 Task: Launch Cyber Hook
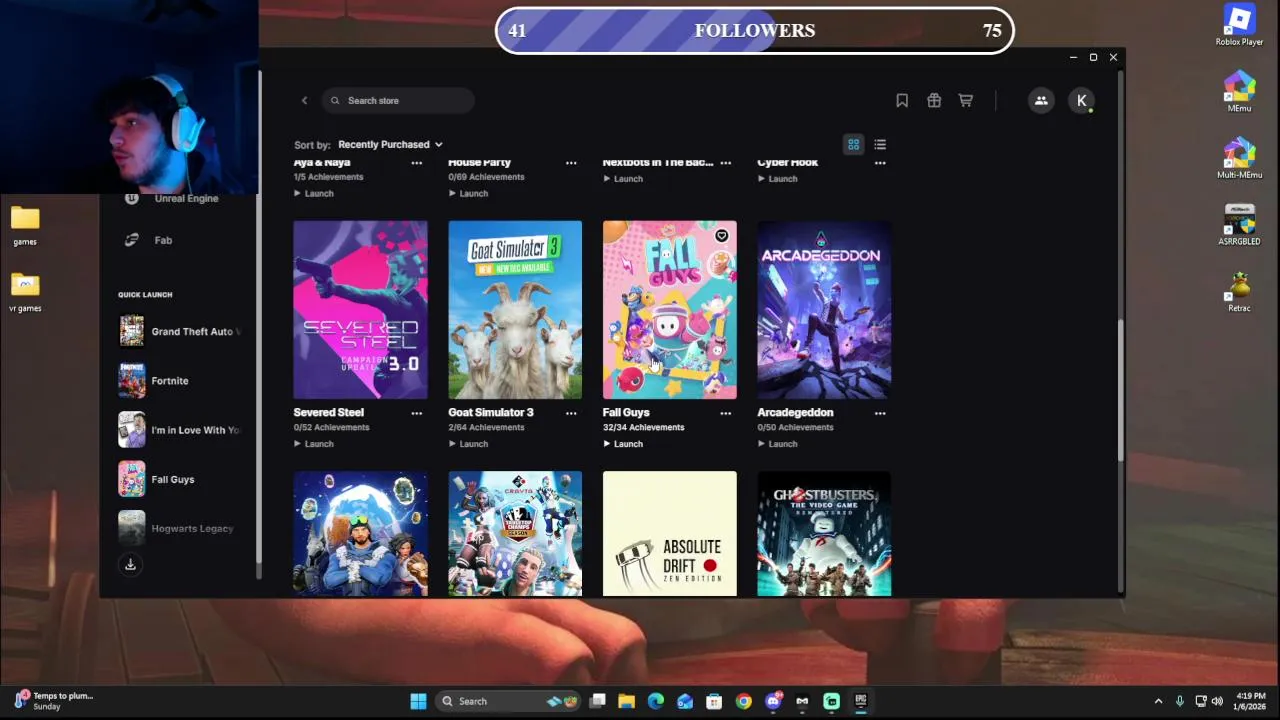777,179
